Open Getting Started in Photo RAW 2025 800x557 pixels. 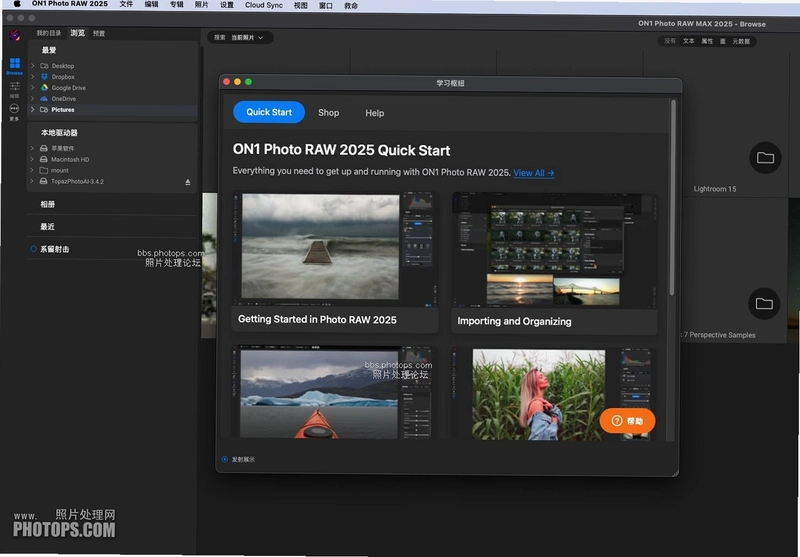tap(335, 262)
